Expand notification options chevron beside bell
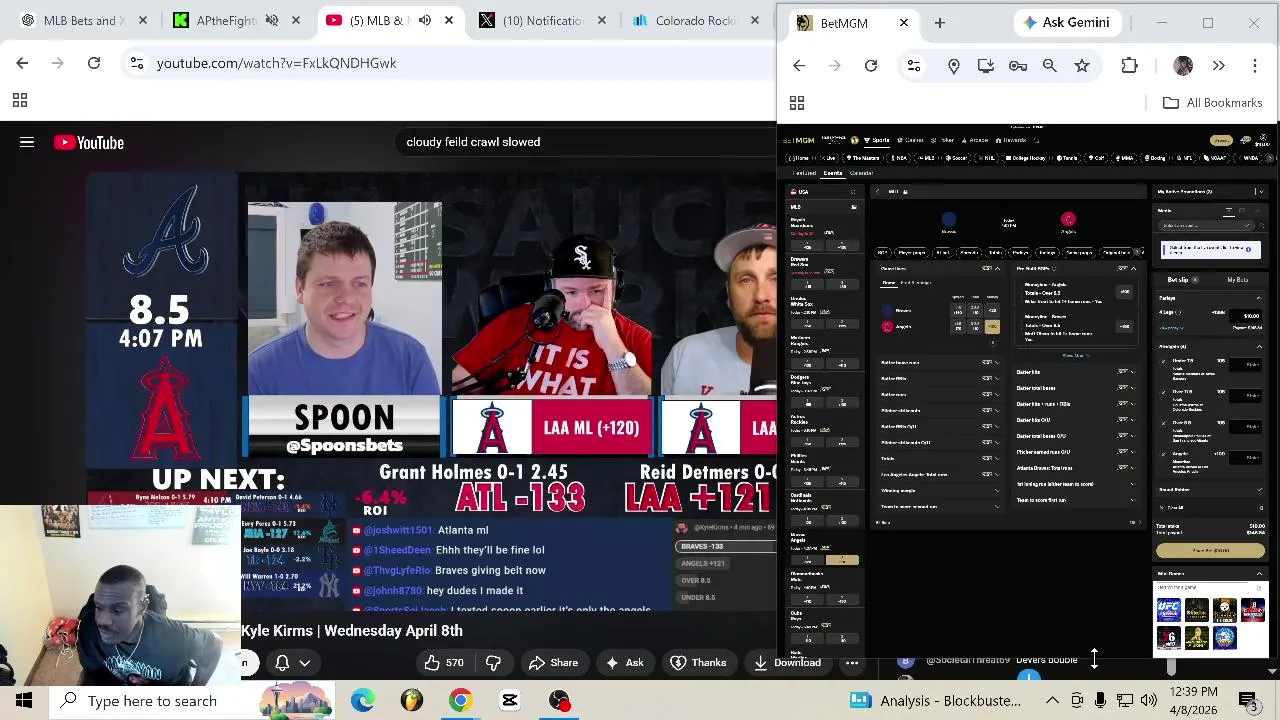 pyautogui.click(x=305, y=662)
